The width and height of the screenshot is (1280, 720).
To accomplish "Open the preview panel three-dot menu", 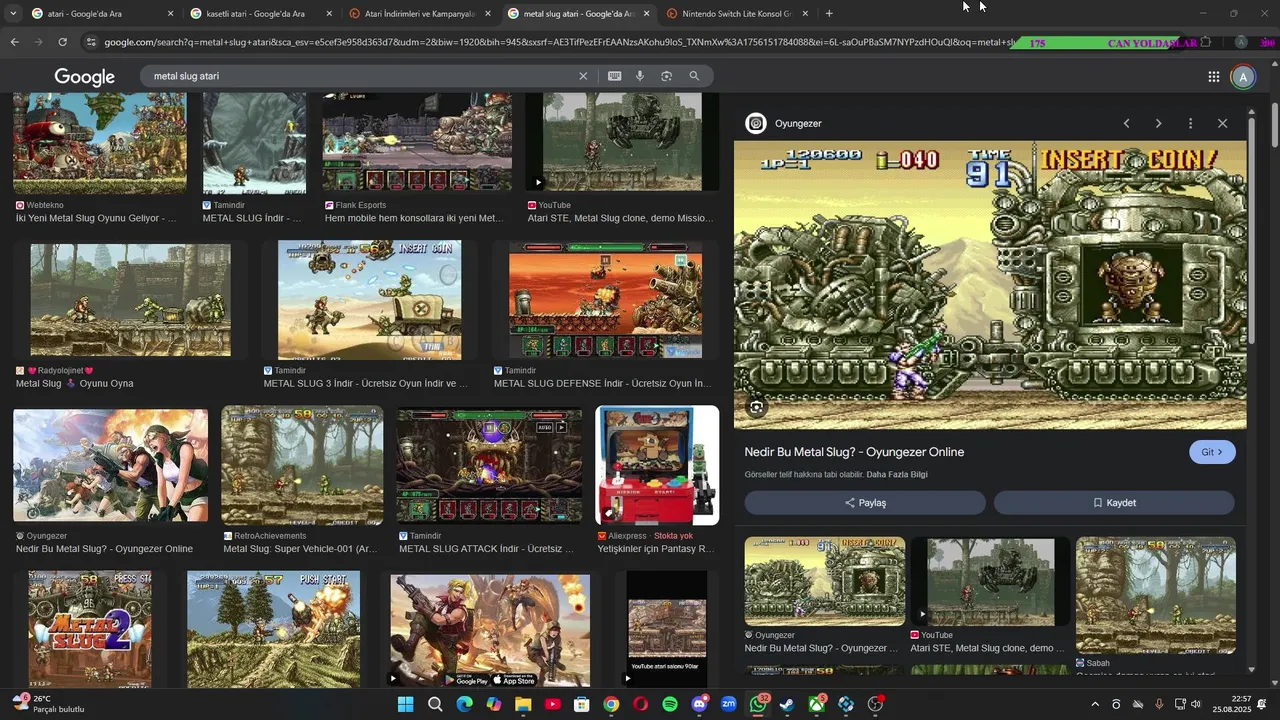I will pyautogui.click(x=1190, y=123).
